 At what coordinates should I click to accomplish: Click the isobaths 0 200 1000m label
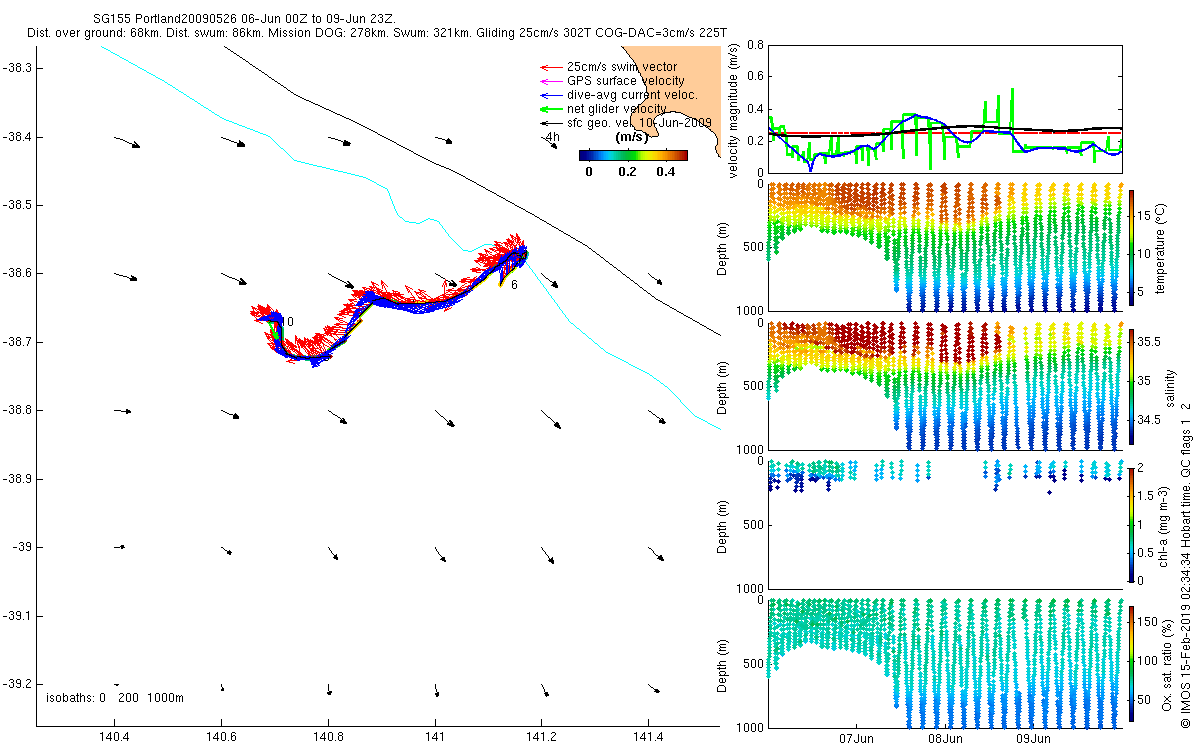[x=115, y=698]
